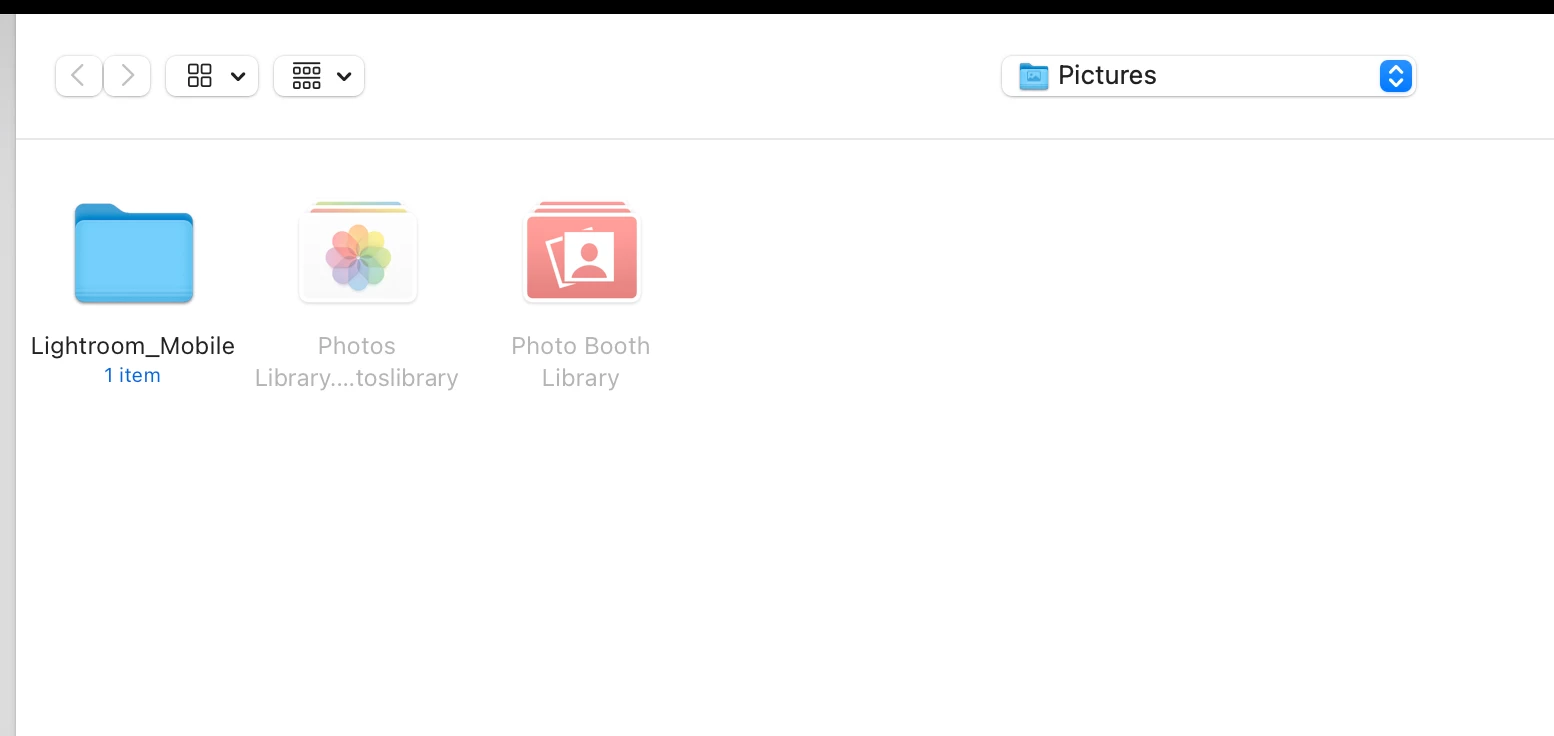
Task: Select the Photos Library icon
Action: click(358, 252)
